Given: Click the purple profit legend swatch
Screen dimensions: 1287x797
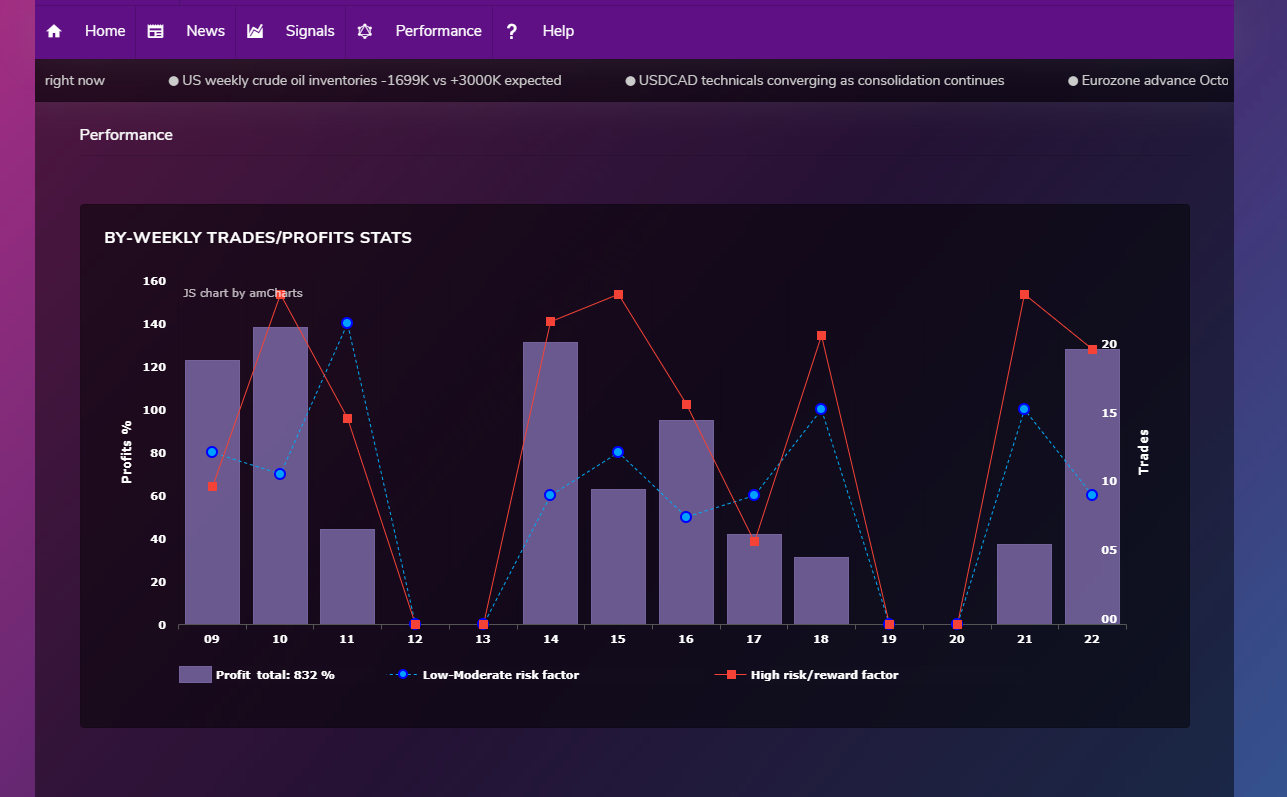Looking at the screenshot, I should pyautogui.click(x=195, y=675).
